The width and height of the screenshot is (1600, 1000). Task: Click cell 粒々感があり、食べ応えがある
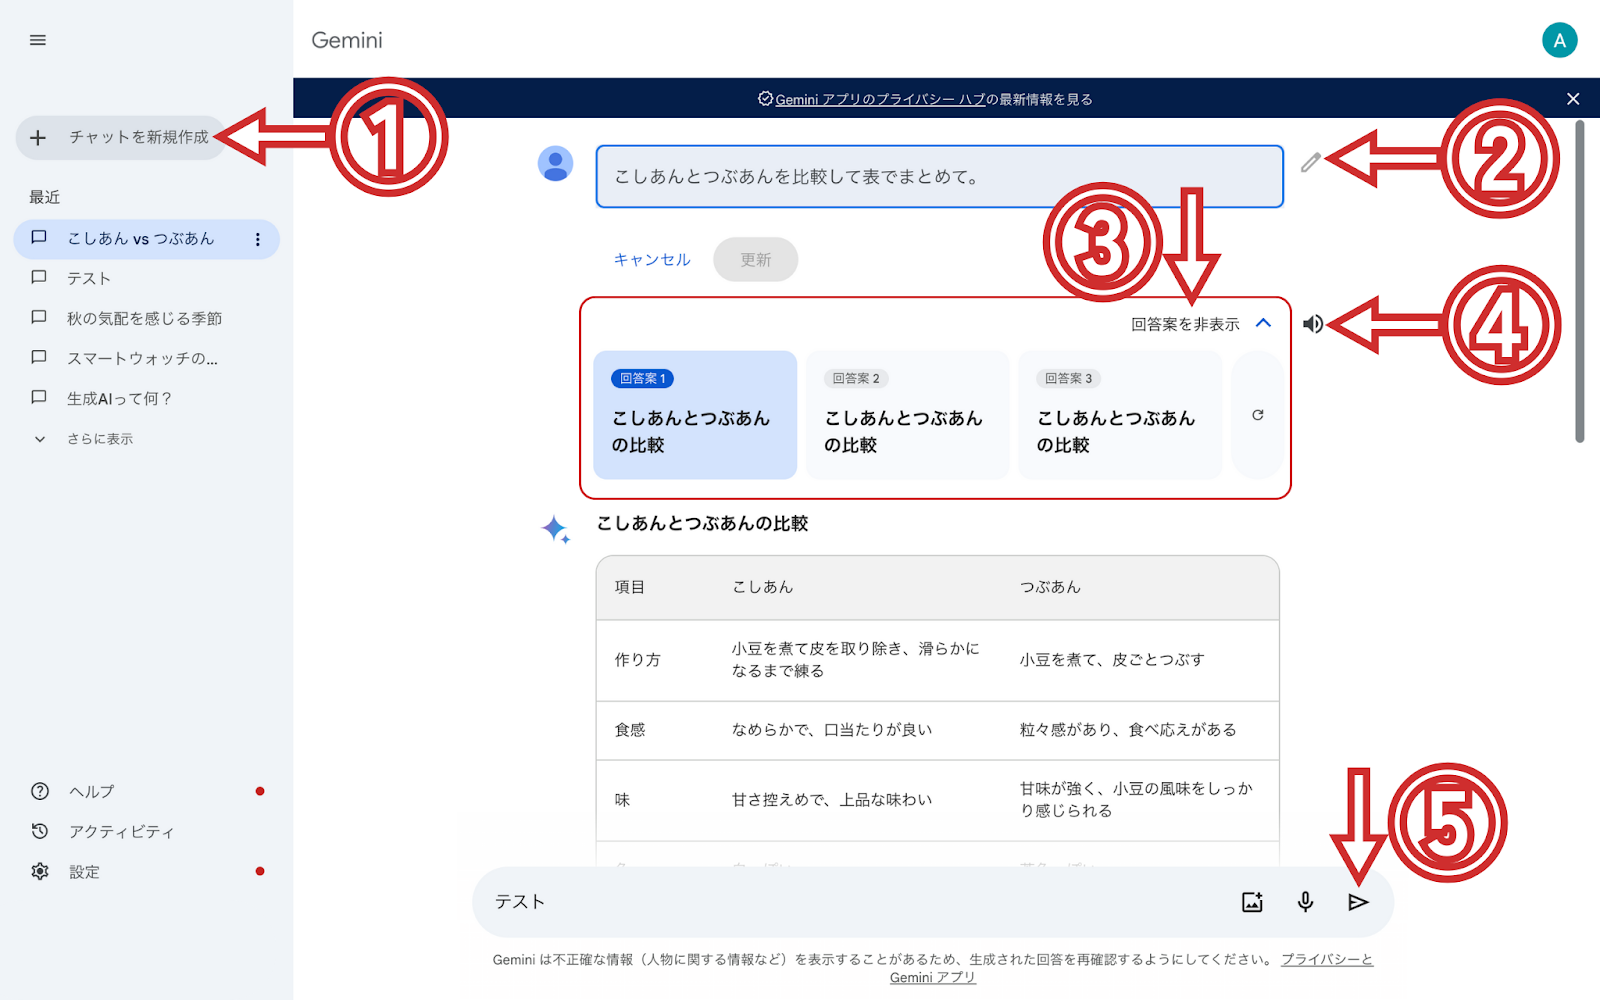1128,730
